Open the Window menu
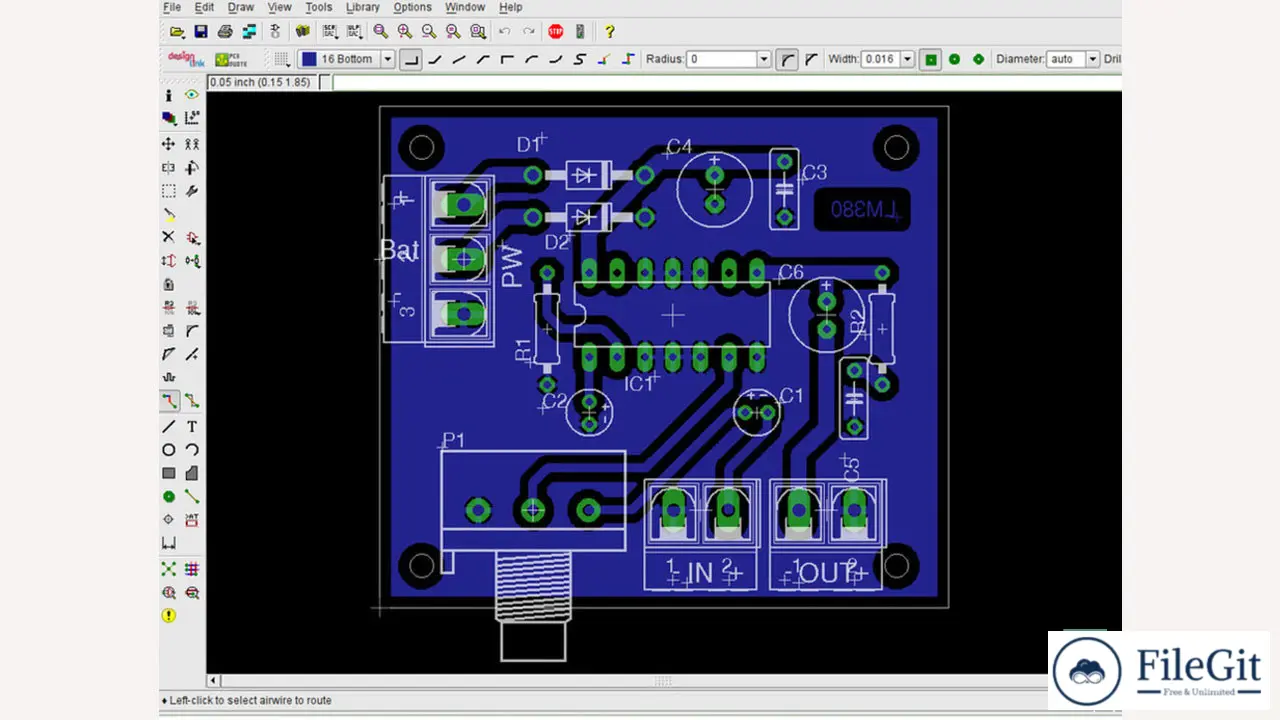1280x720 pixels. click(465, 7)
